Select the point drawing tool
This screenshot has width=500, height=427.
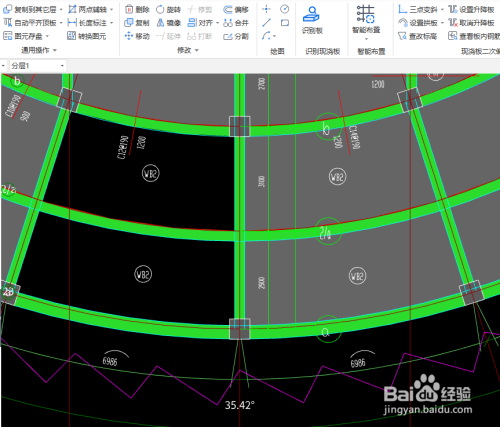click(x=266, y=9)
